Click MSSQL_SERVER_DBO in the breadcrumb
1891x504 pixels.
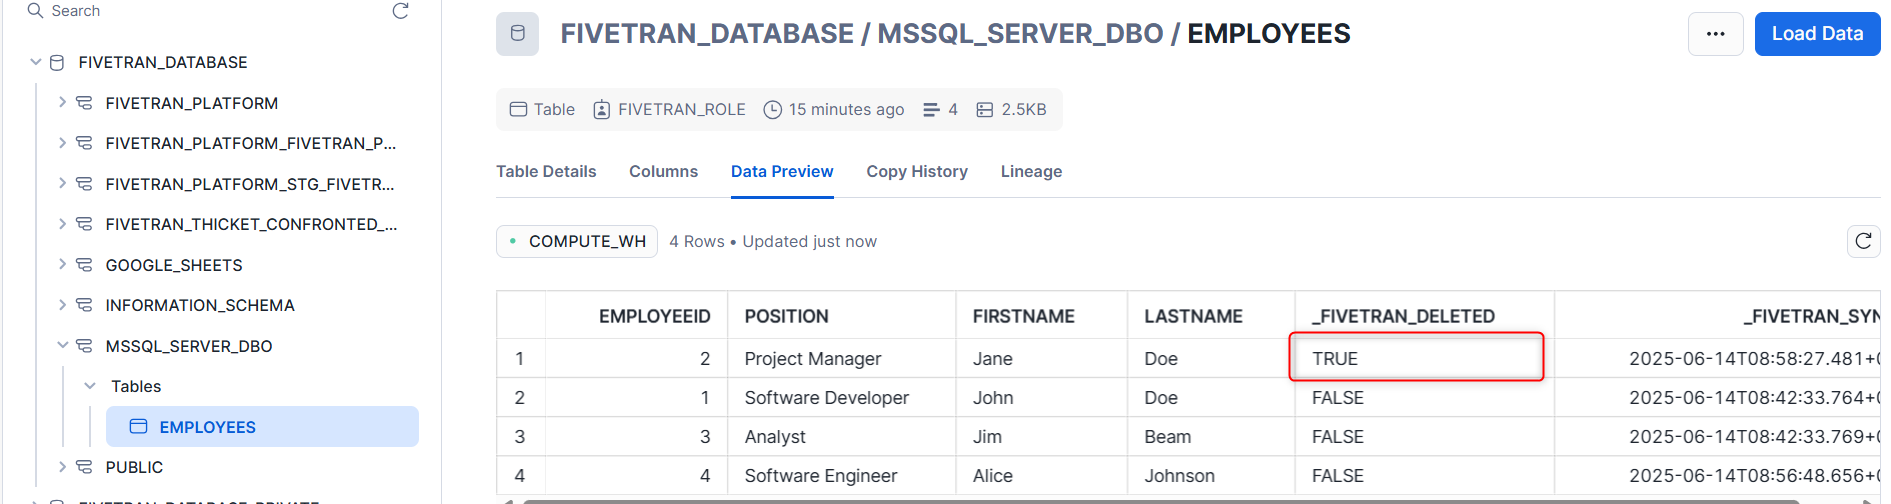(x=1020, y=34)
